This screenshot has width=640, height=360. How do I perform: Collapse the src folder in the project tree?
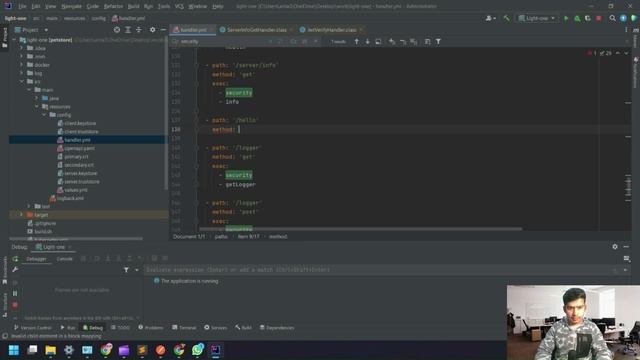click(x=22, y=82)
